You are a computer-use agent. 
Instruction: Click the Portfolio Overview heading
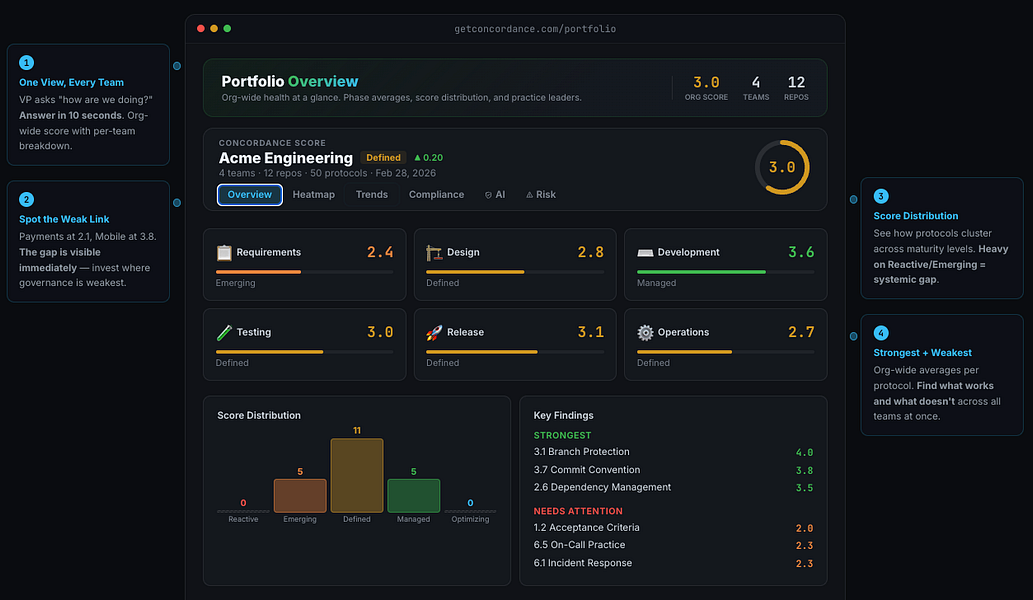click(x=290, y=81)
